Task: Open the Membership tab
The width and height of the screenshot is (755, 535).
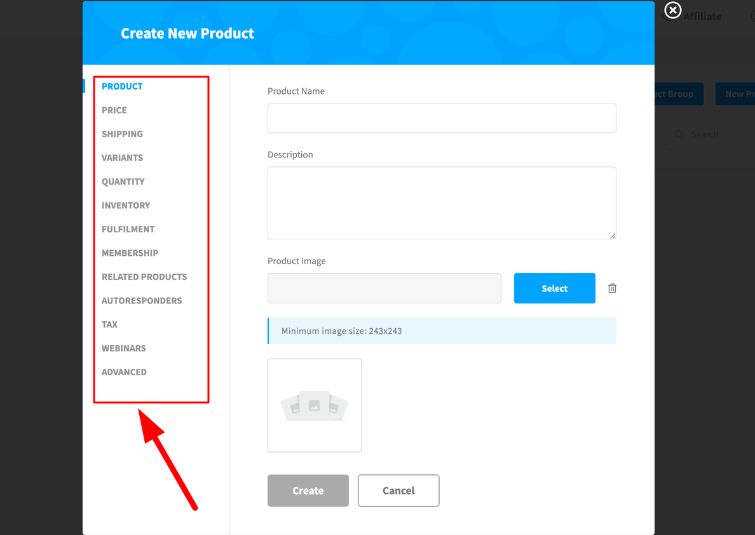Action: 130,253
